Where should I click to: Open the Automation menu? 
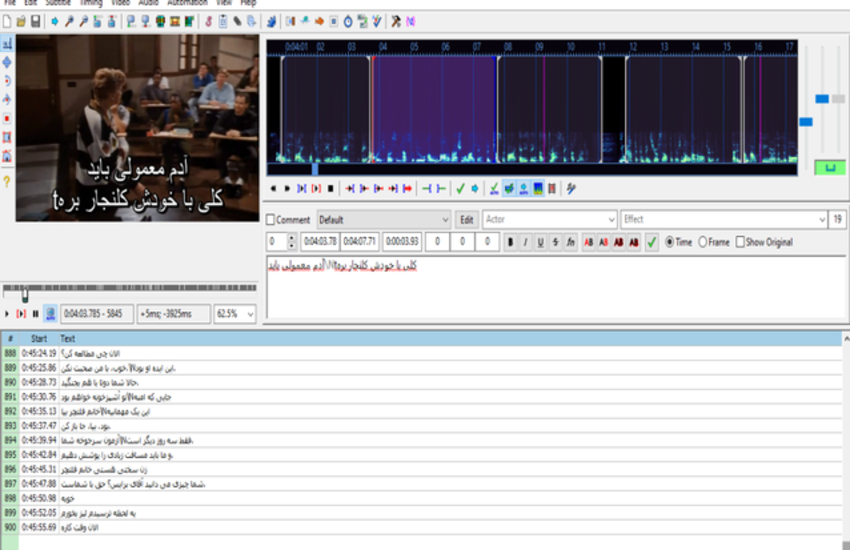coord(186,3)
